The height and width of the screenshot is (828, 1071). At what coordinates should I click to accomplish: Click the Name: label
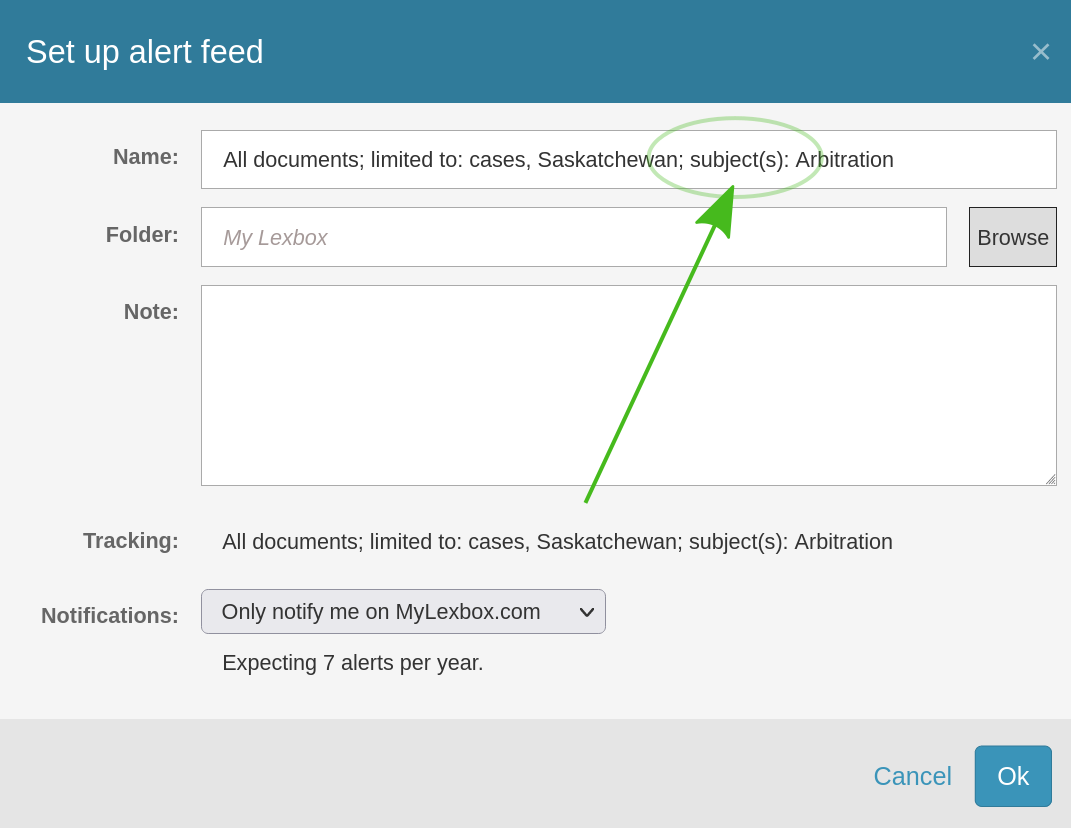pos(145,157)
